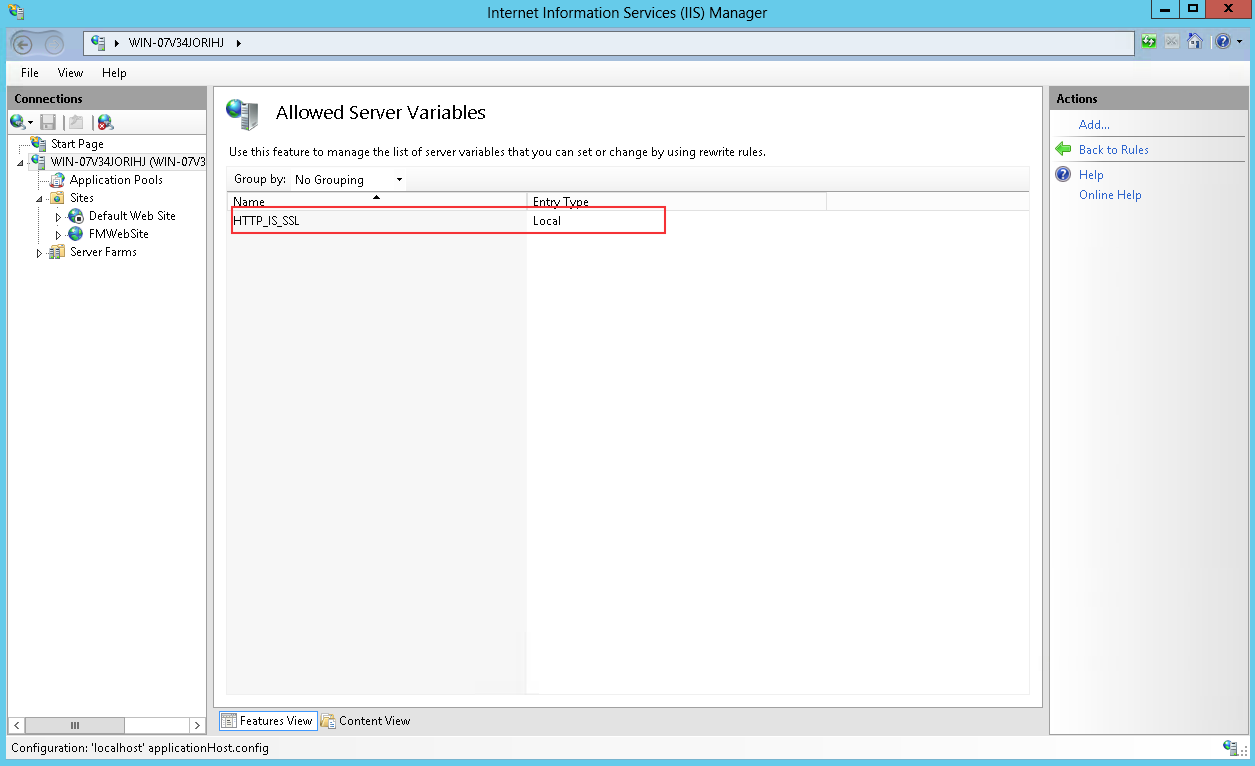Click the Home icon in top toolbar
The image size is (1255, 766).
pyautogui.click(x=1194, y=42)
